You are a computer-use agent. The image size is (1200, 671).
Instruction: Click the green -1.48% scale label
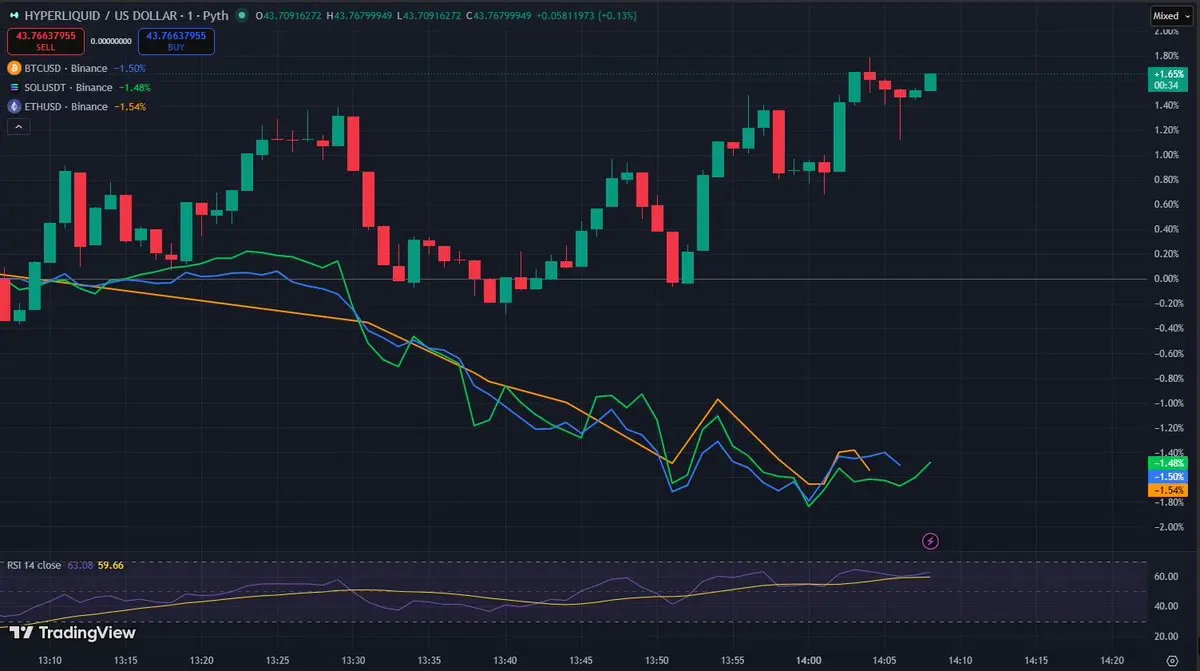pyautogui.click(x=1169, y=463)
